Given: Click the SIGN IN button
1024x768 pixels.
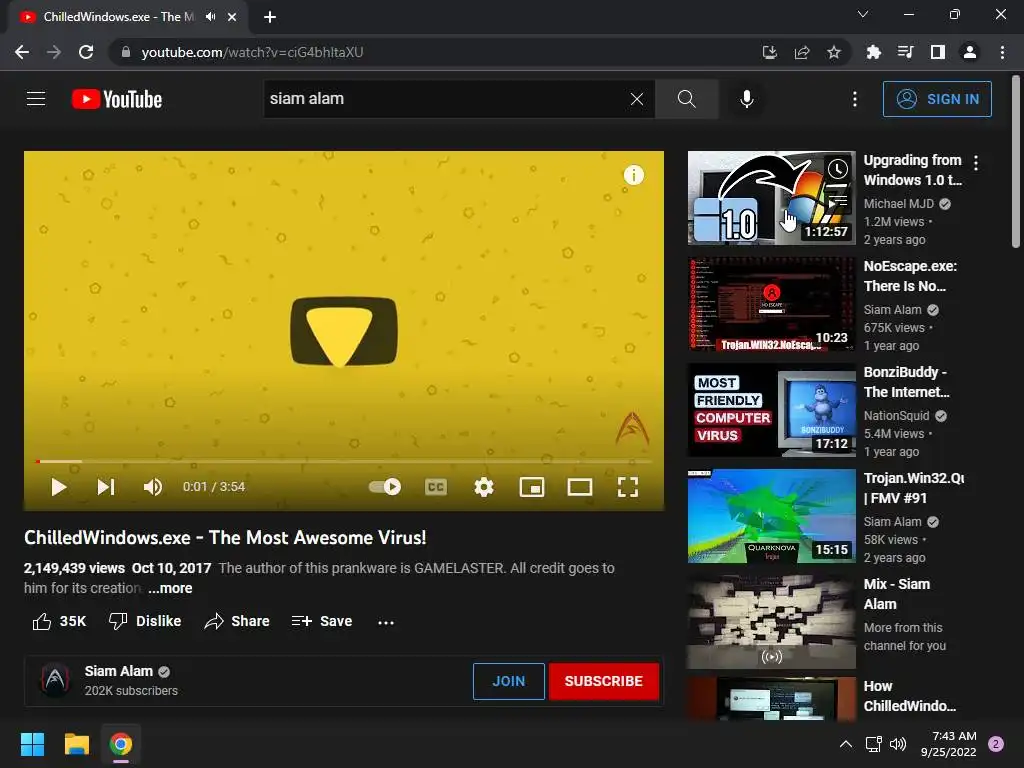Looking at the screenshot, I should pos(937,99).
